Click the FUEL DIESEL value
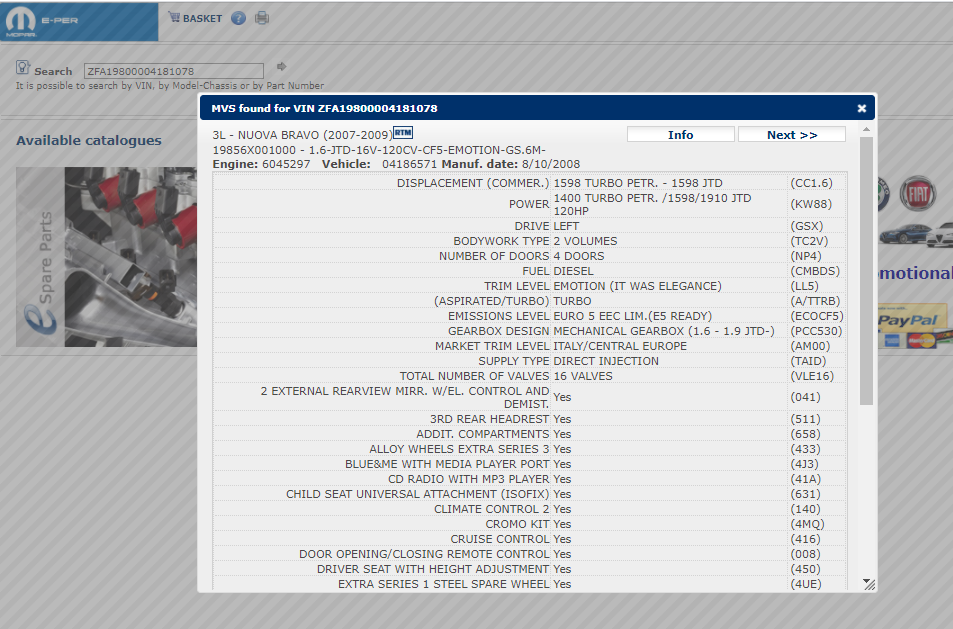 573,271
